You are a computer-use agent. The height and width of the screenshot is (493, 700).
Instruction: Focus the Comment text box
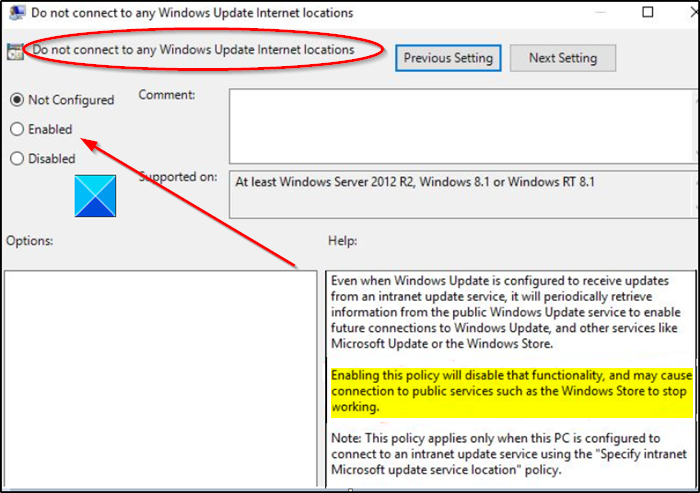point(462,126)
